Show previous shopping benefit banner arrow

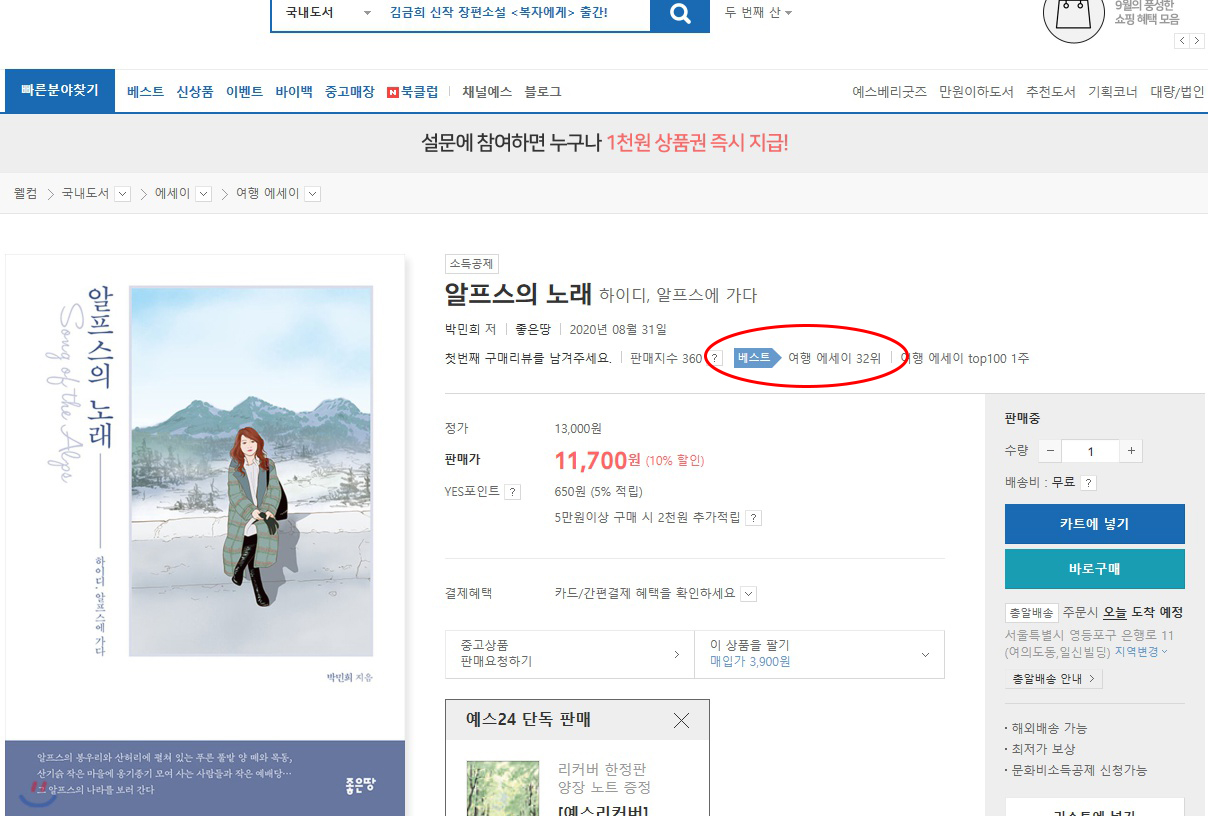(1182, 40)
